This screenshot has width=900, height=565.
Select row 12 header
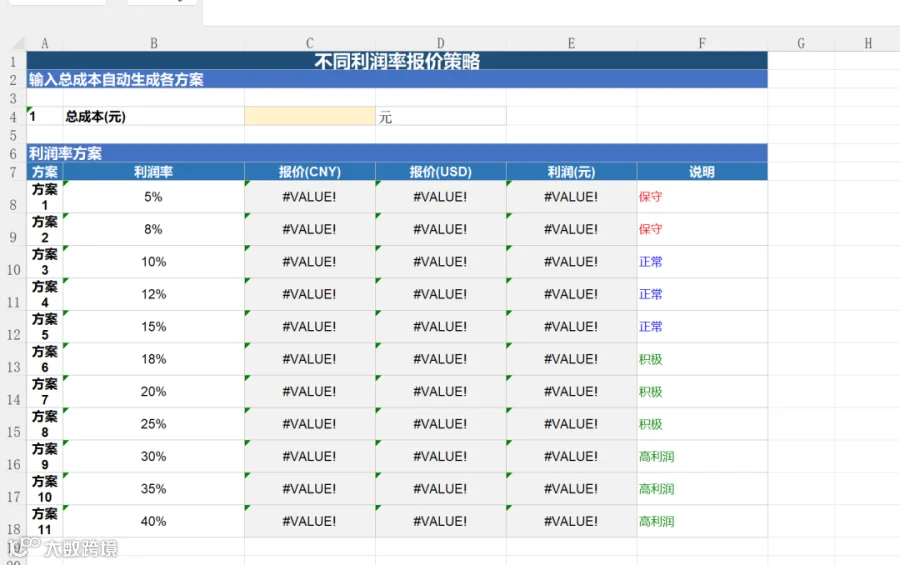tap(13, 327)
